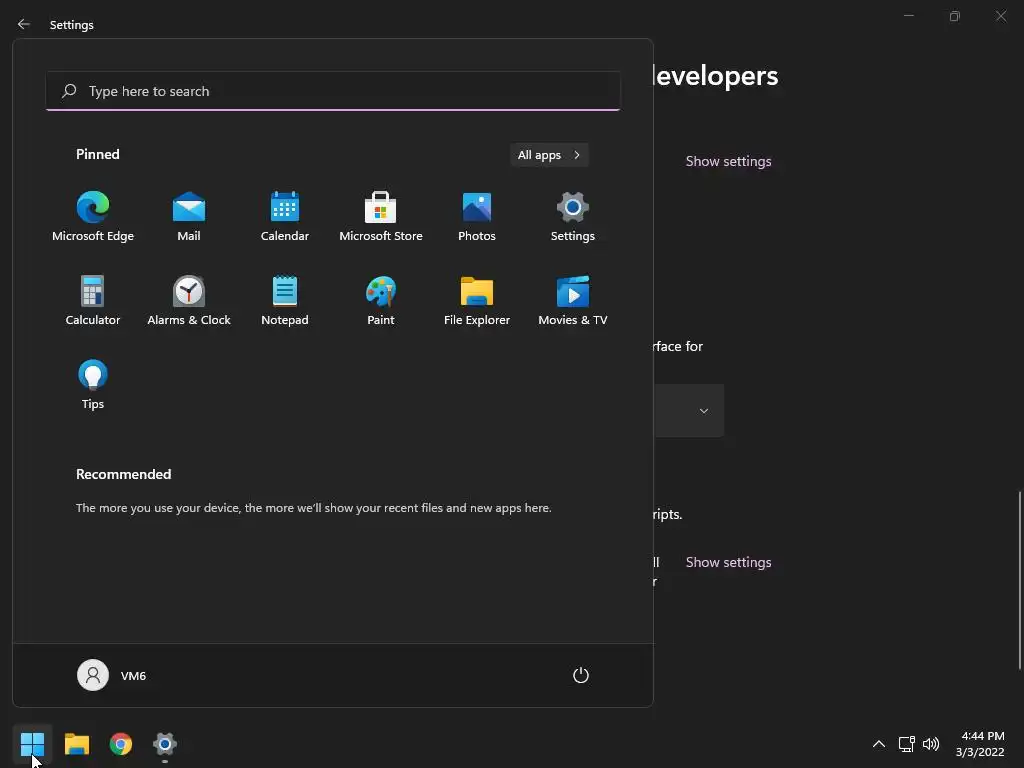This screenshot has height=768, width=1024.
Task: Open Alarms & Clock
Action: [x=189, y=300]
